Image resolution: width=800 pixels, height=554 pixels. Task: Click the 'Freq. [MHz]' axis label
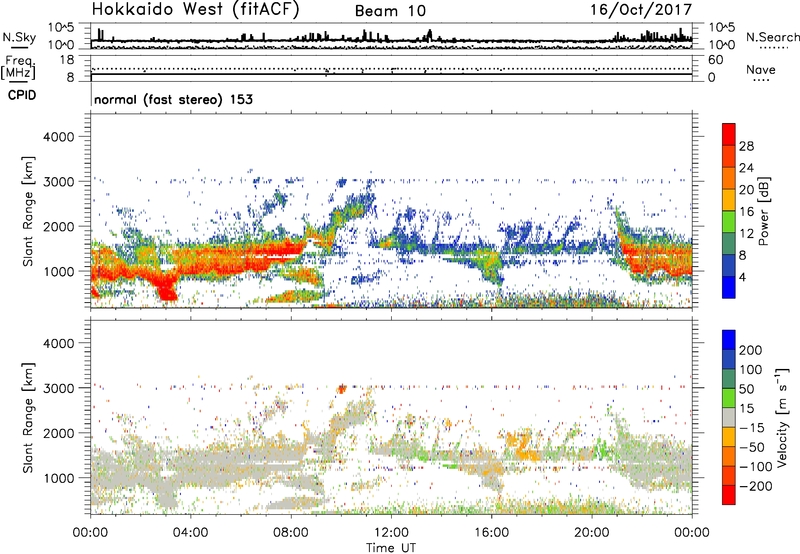[x=18, y=68]
